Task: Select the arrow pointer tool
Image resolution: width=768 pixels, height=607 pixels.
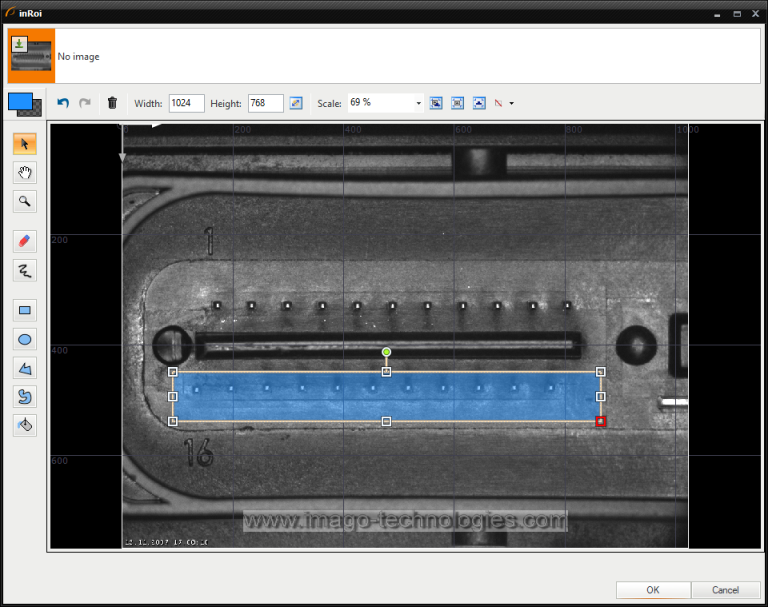Action: point(25,144)
